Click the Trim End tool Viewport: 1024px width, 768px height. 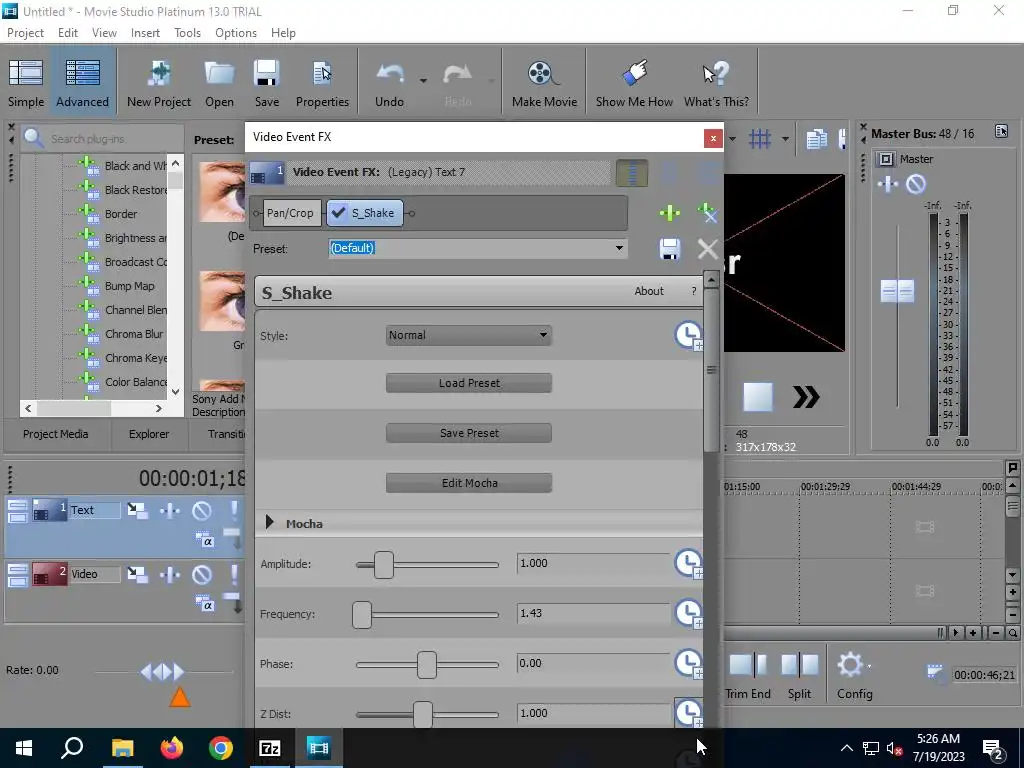pos(748,675)
